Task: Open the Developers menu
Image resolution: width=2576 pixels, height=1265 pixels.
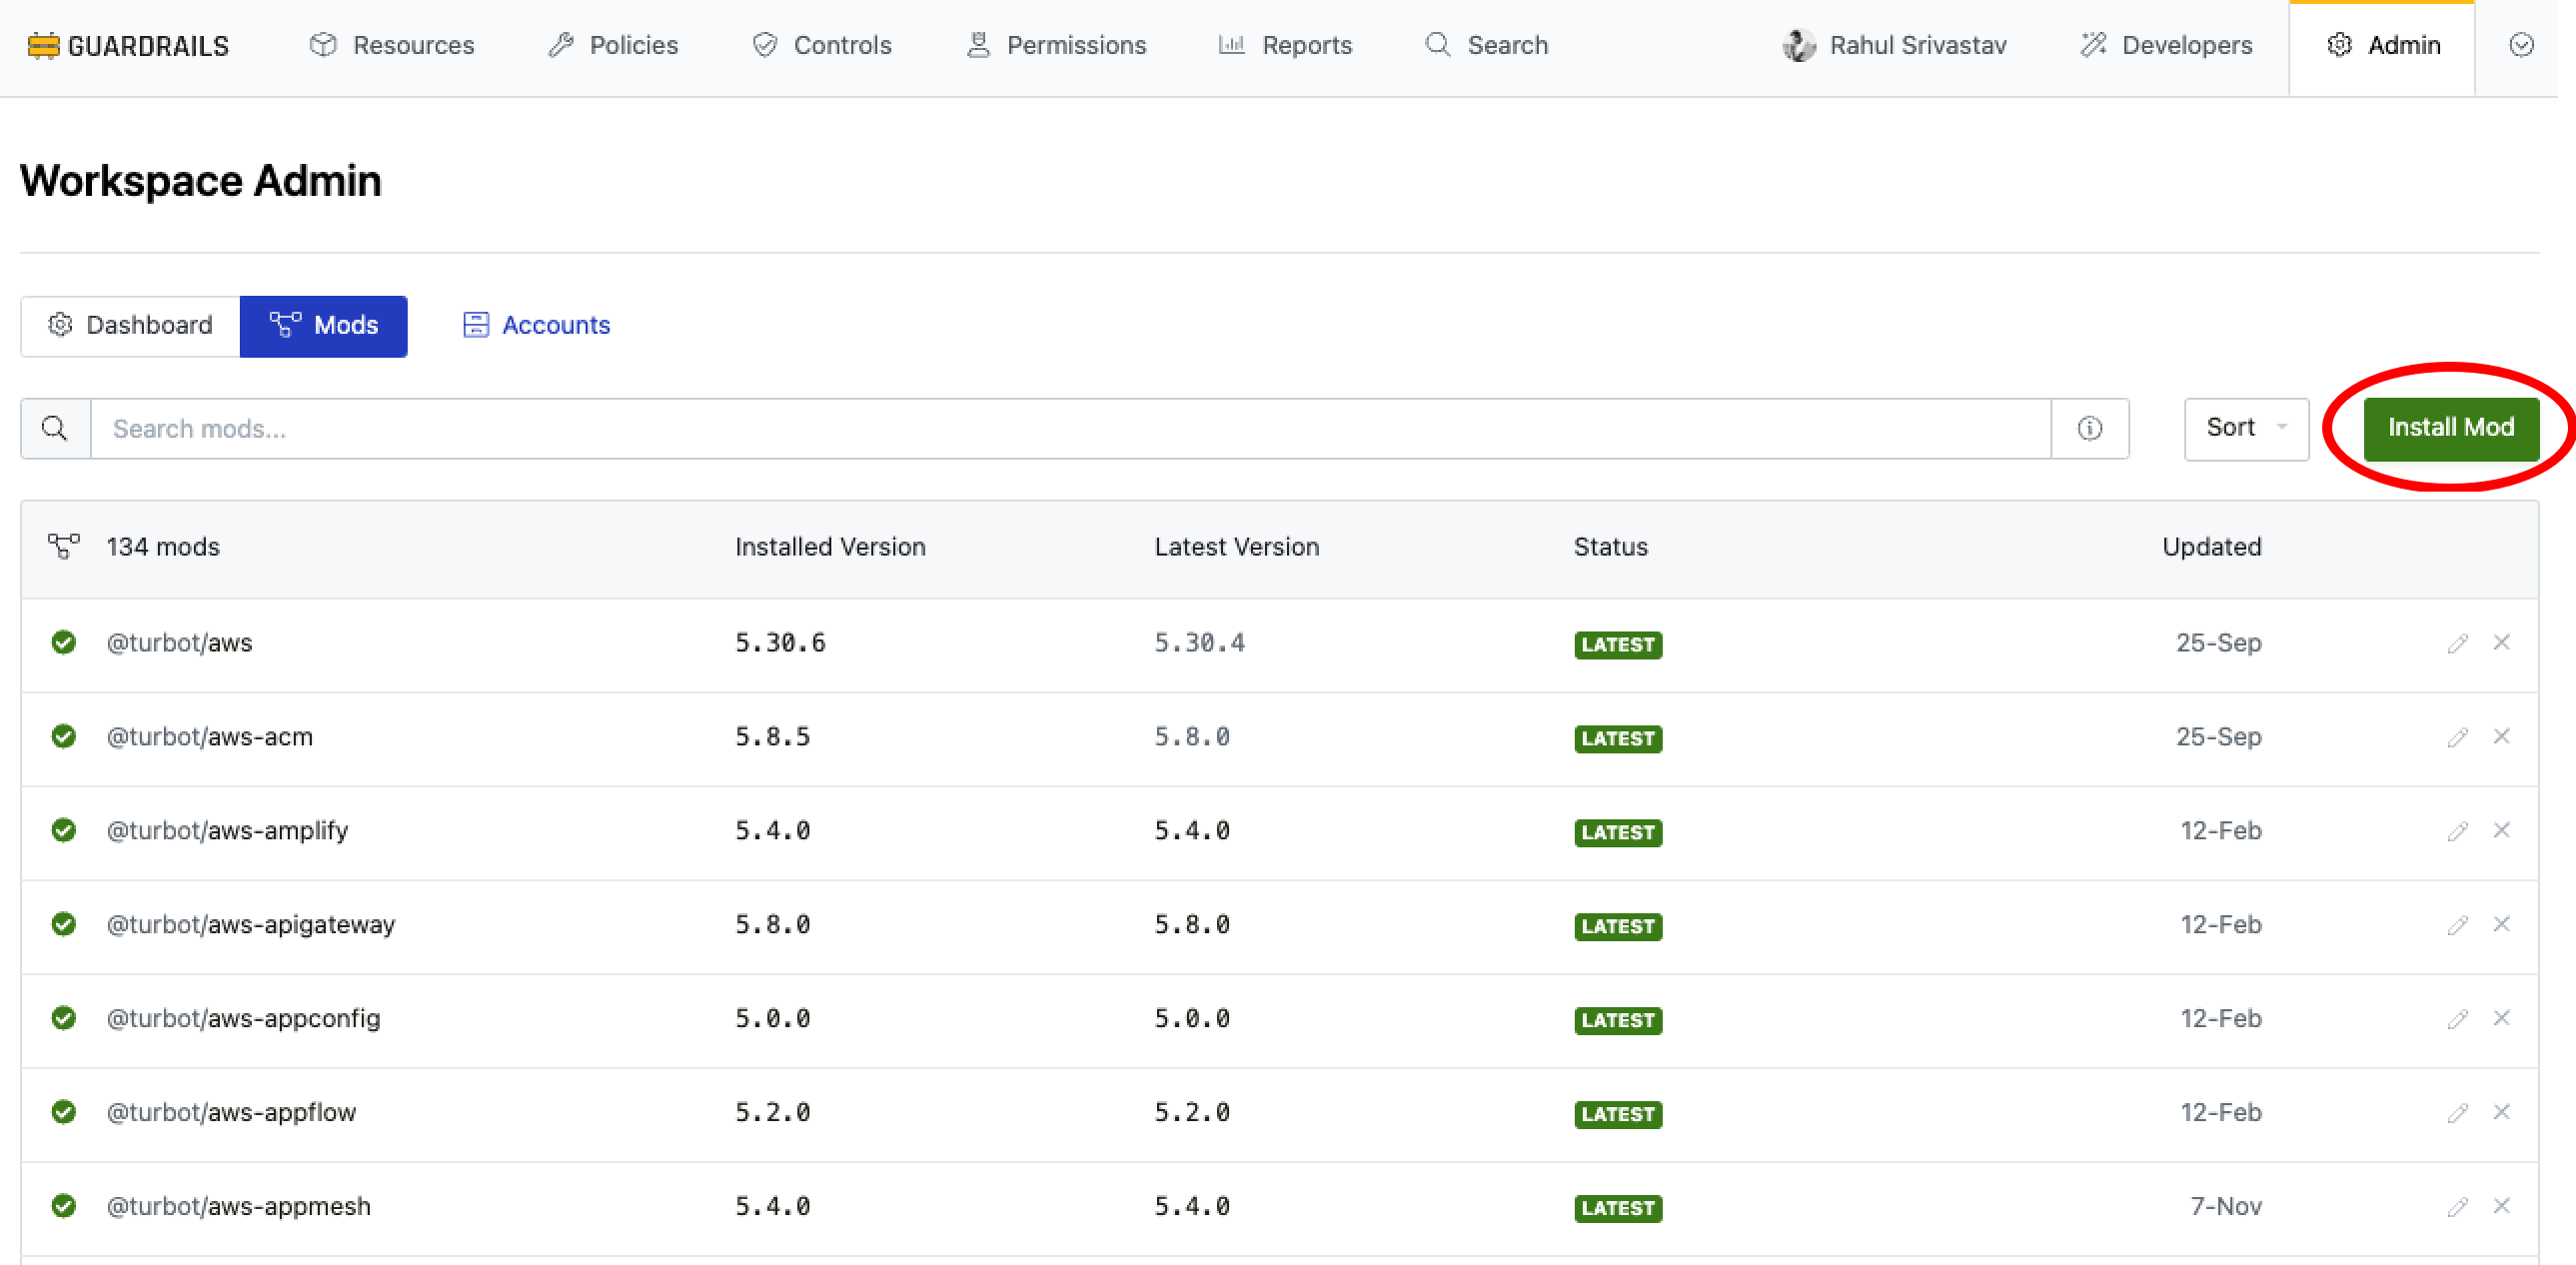Action: tap(2167, 46)
